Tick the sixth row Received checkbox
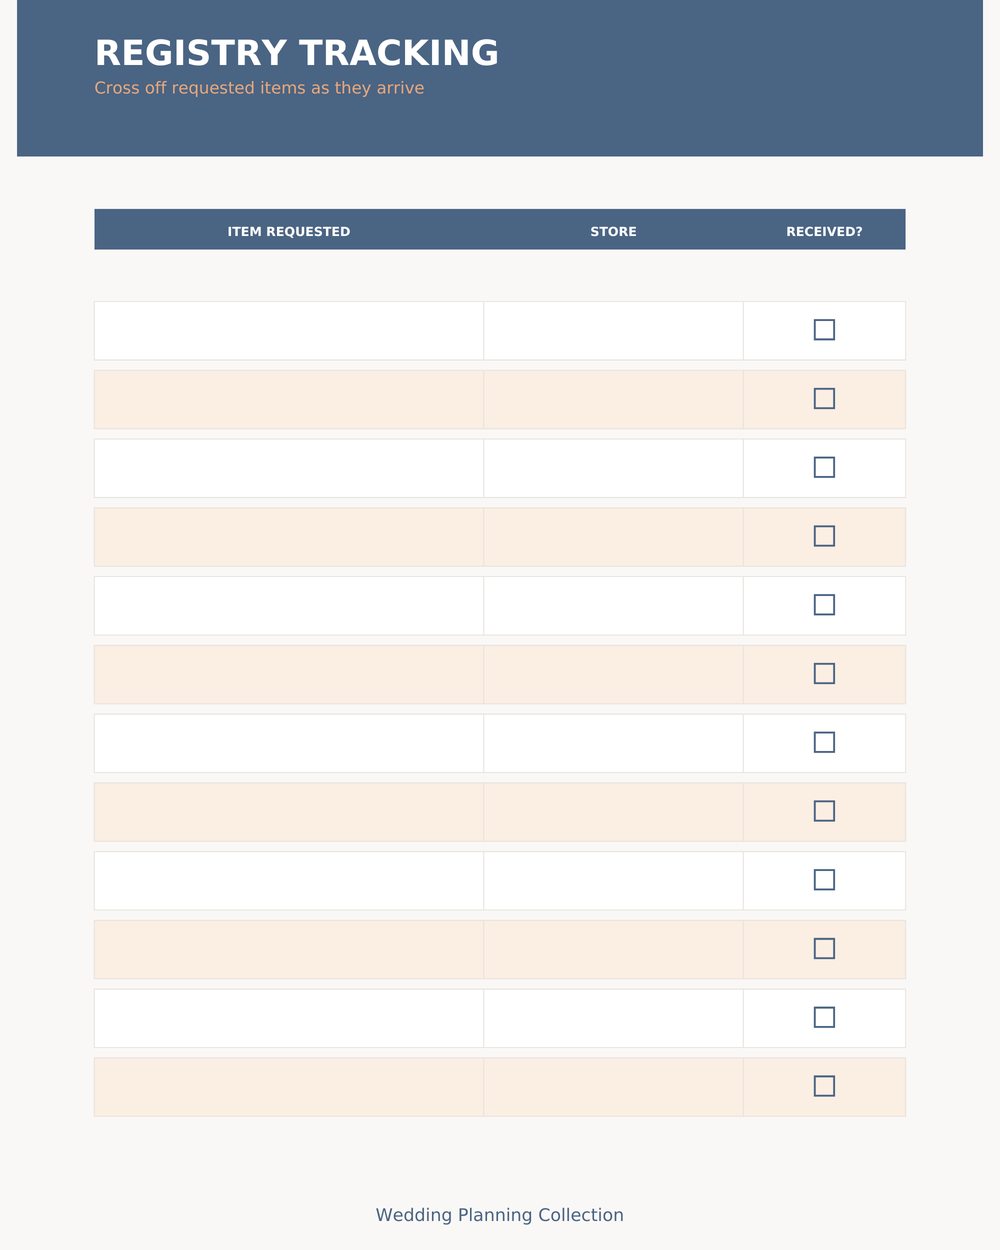The width and height of the screenshot is (1000, 1250). 824,673
